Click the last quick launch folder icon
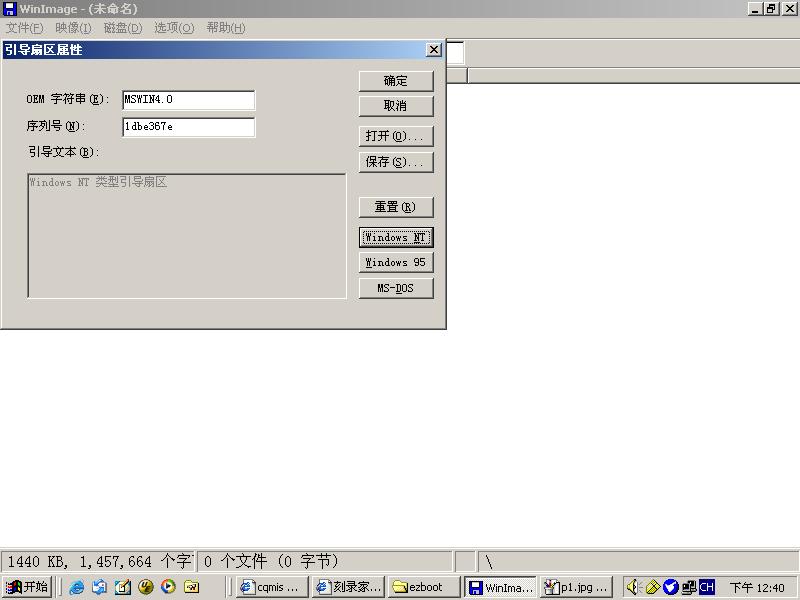The width and height of the screenshot is (800, 600). [x=191, y=587]
